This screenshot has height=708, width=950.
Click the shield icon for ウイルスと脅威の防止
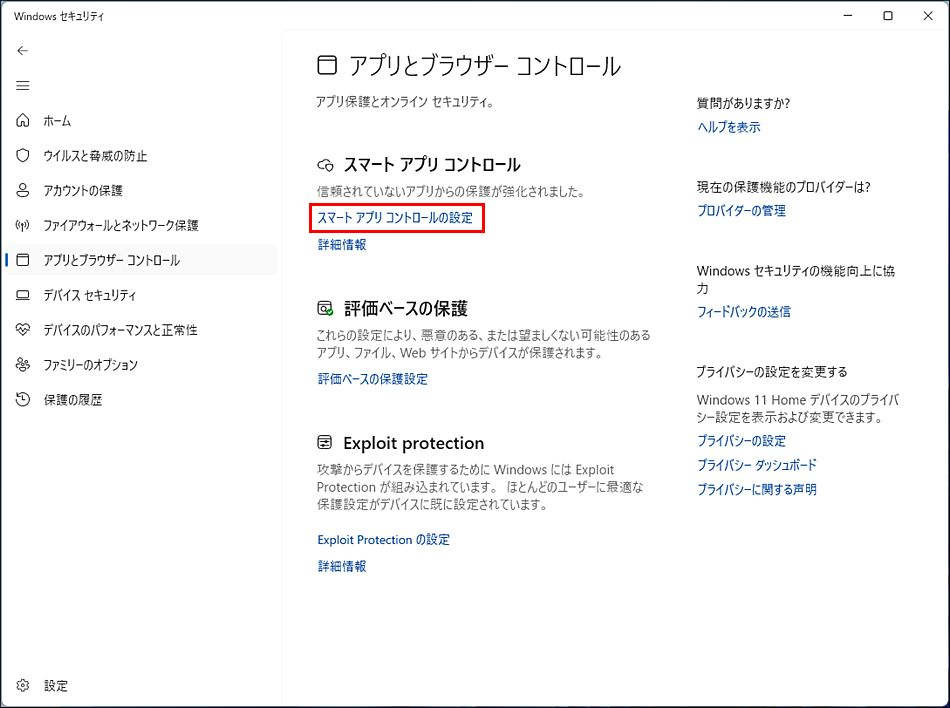point(22,156)
